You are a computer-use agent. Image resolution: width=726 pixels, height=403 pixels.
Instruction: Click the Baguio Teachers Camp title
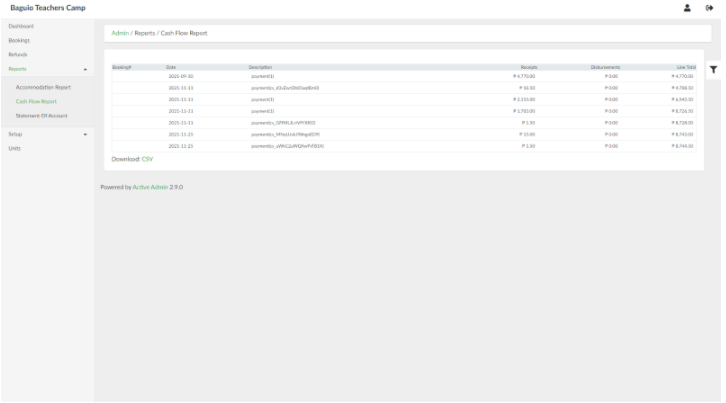pos(47,8)
